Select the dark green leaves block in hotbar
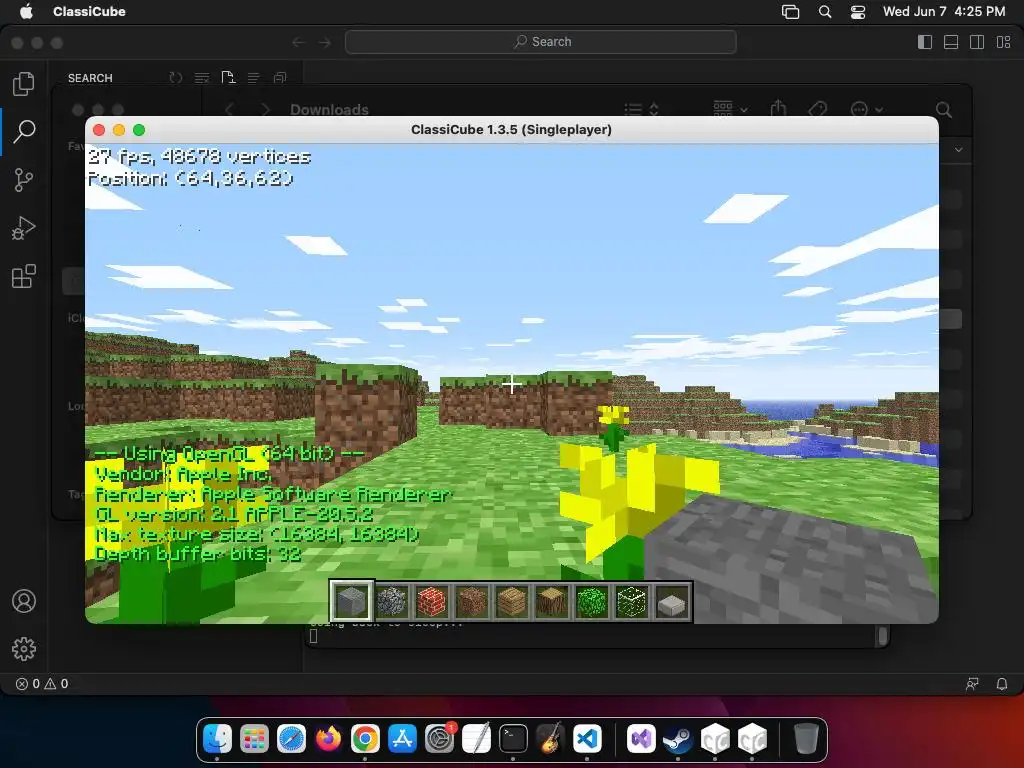1024x768 pixels. point(592,601)
